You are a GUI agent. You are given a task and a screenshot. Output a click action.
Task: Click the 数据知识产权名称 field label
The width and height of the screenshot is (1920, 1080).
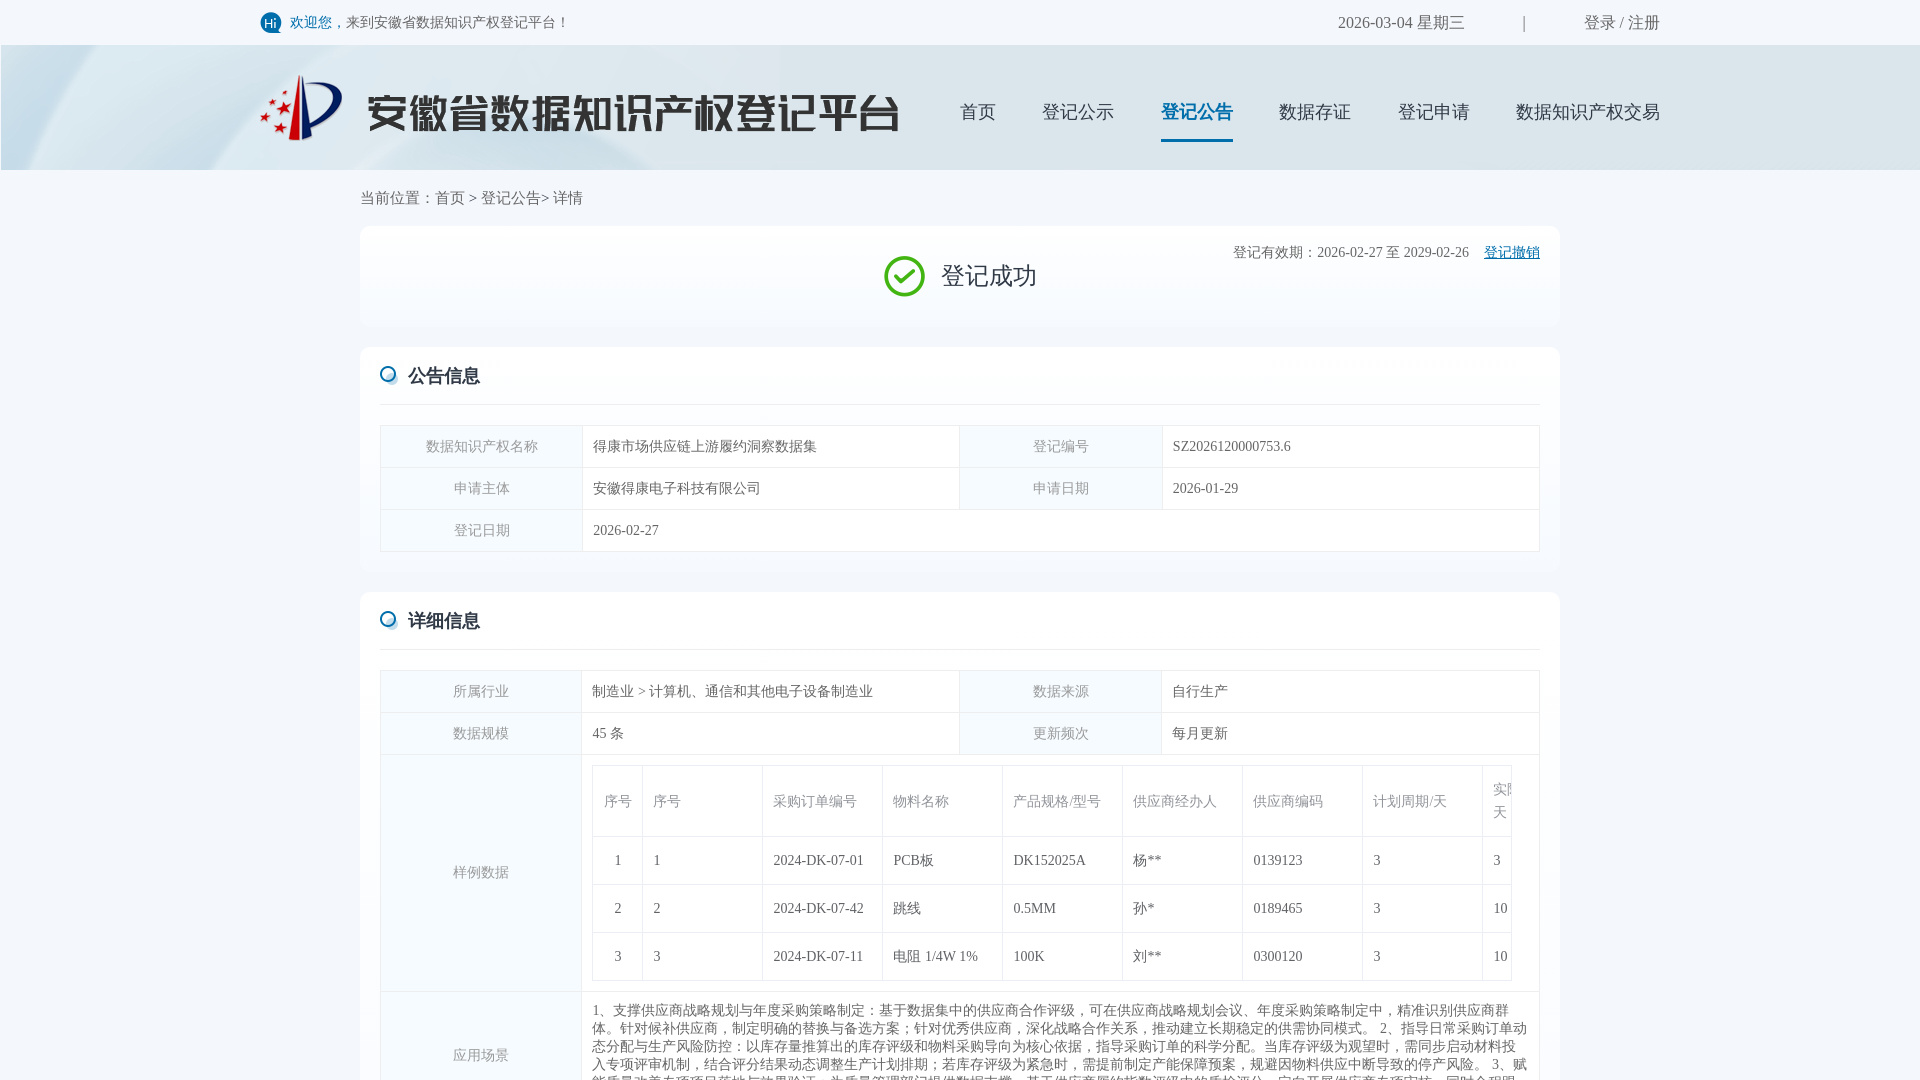pos(482,447)
